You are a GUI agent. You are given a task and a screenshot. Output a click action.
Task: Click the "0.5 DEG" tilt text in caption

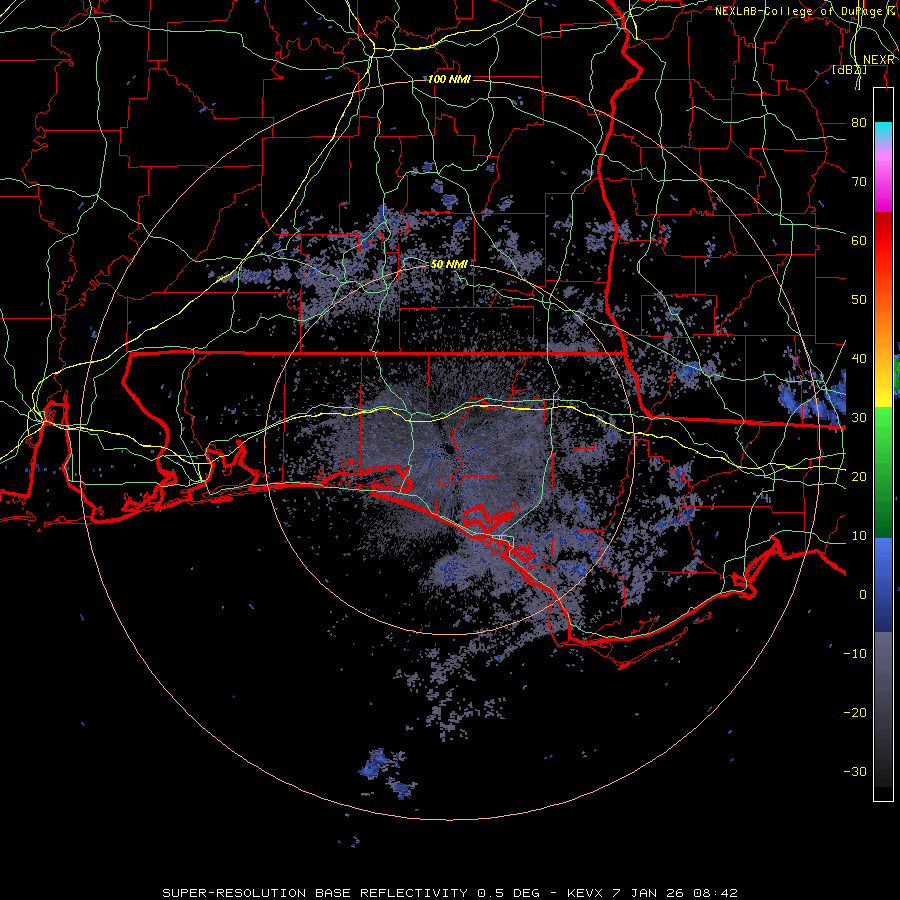[509, 893]
